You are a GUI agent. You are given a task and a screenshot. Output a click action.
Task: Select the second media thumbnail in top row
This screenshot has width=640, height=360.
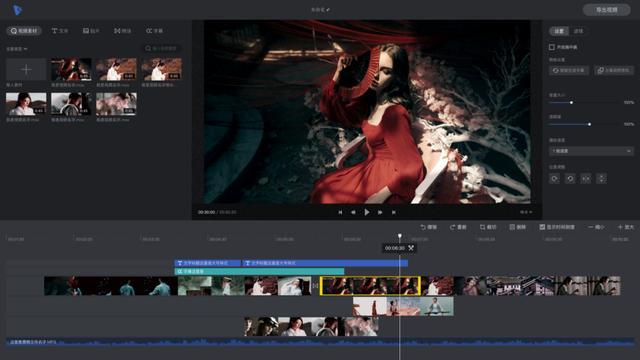(x=116, y=69)
